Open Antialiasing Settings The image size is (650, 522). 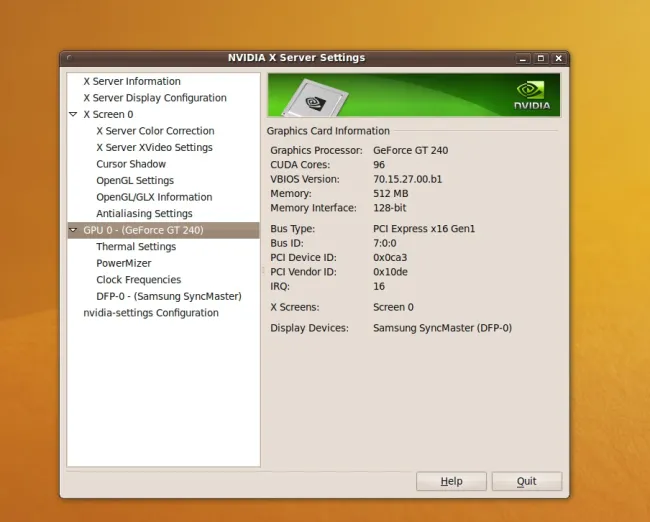[144, 214]
